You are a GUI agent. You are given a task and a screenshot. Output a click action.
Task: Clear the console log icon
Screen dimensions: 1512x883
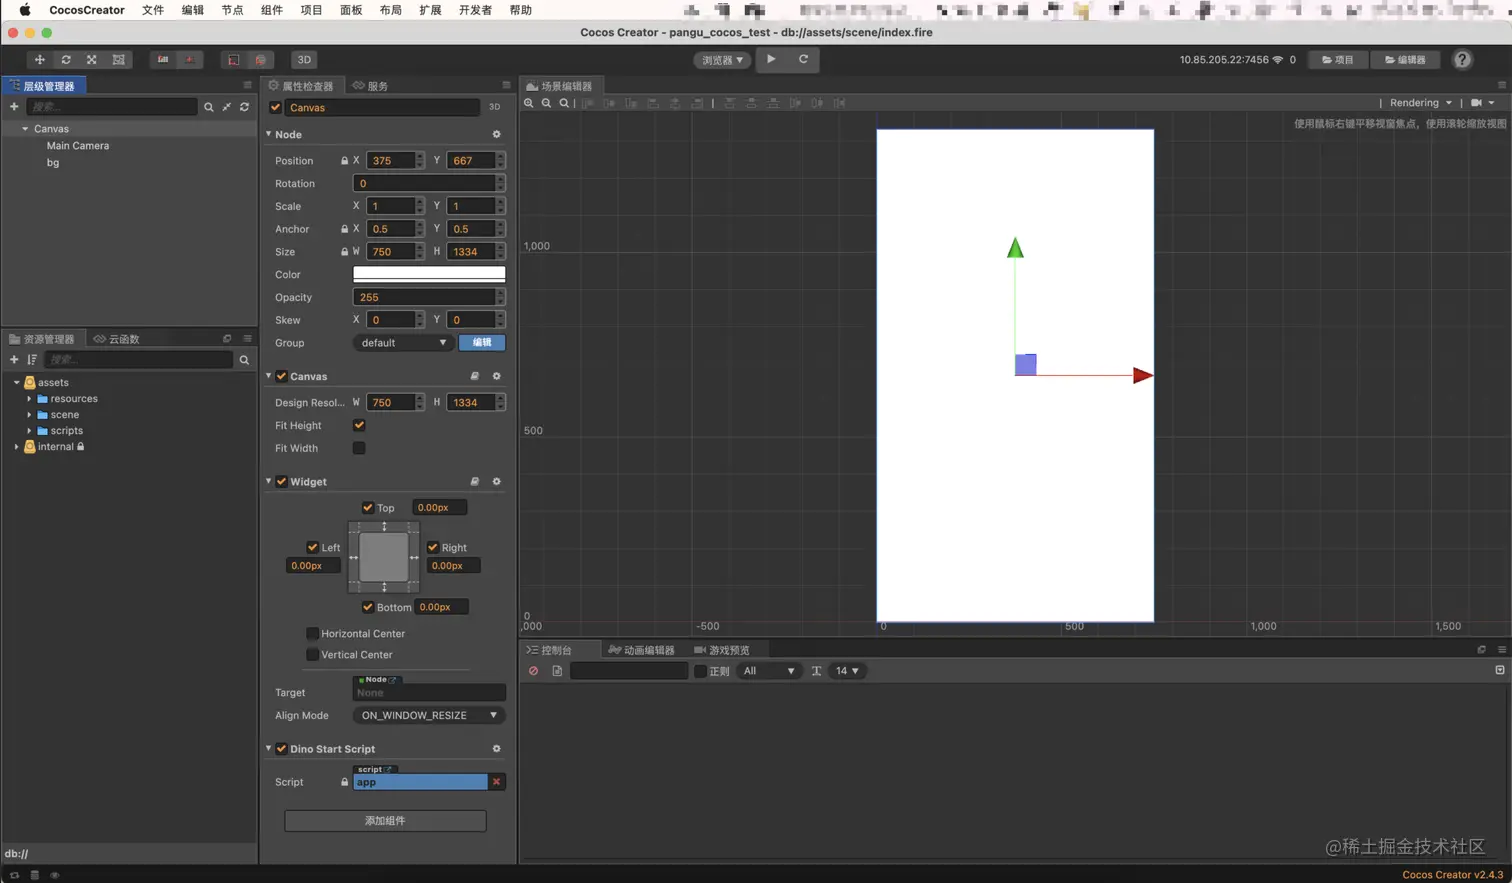click(x=533, y=671)
